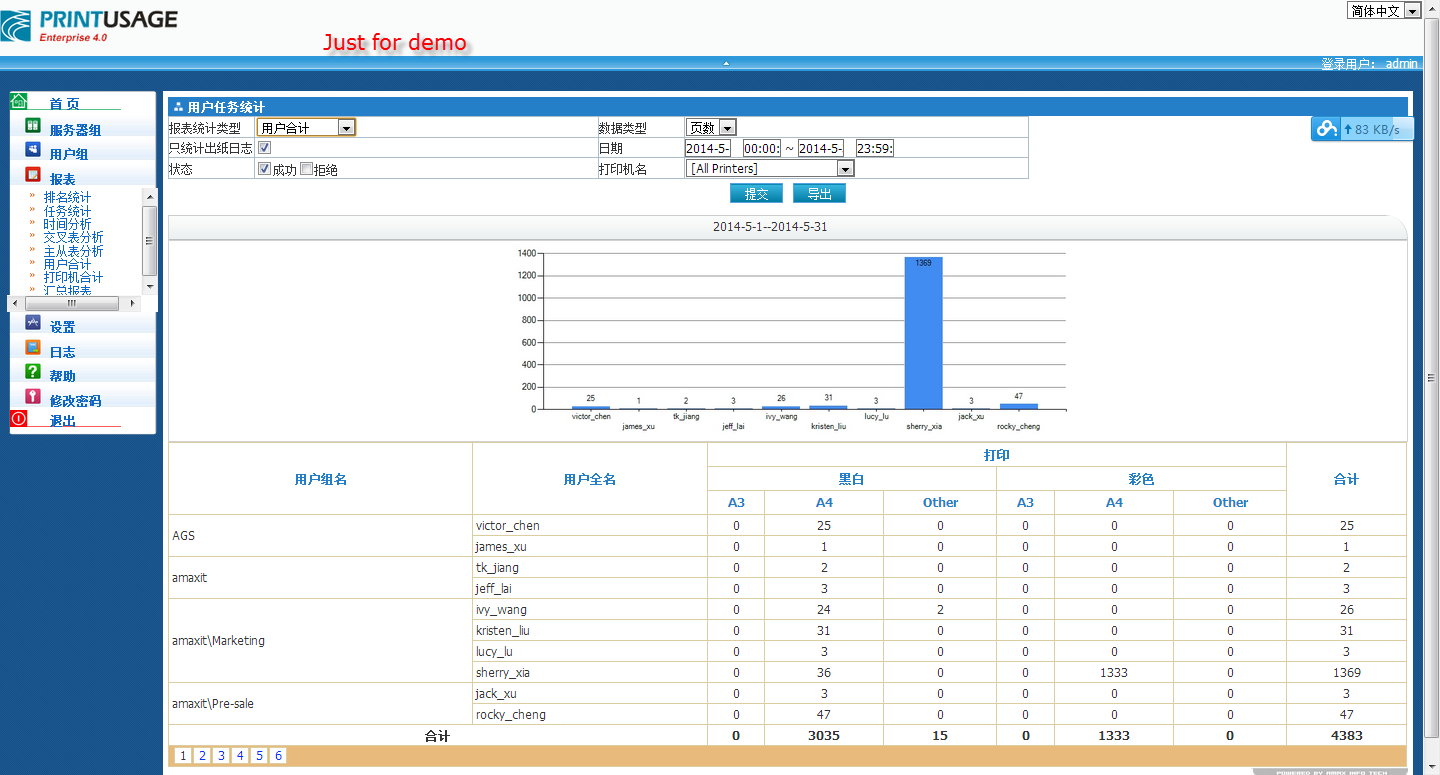Click the red power icon beside 退出

point(19,418)
